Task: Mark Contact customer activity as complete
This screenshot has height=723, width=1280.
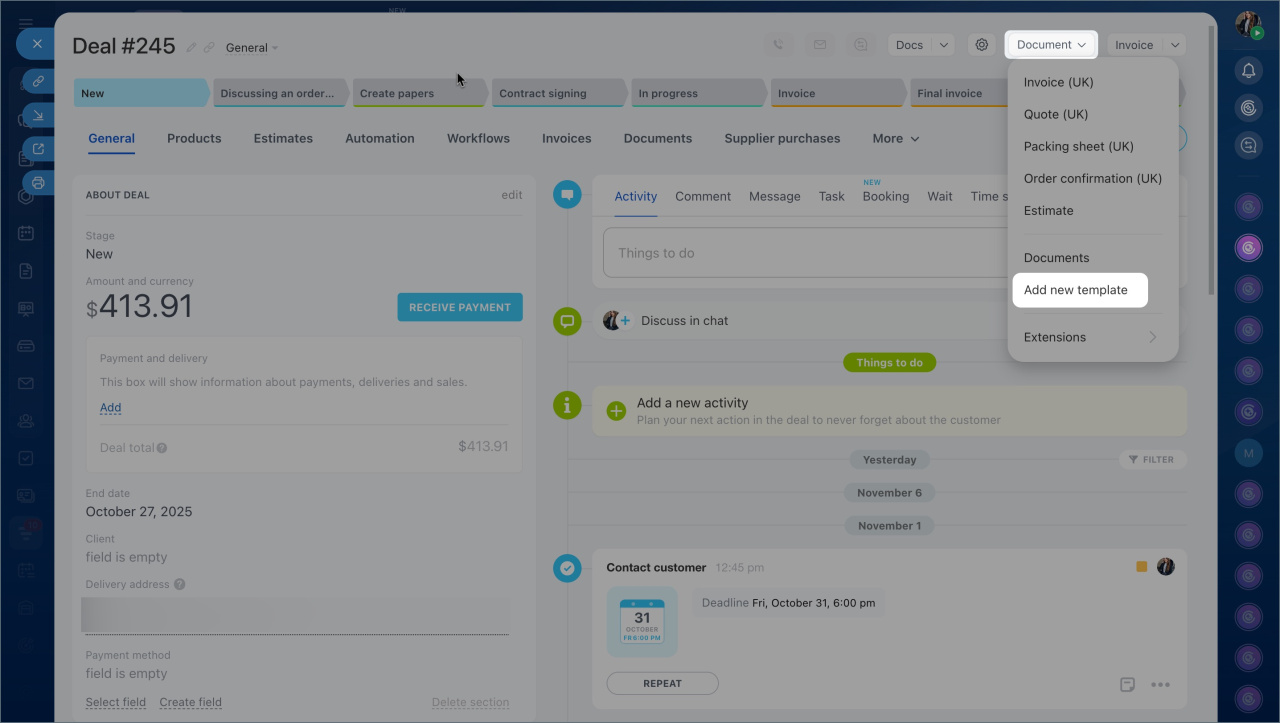Action: pyautogui.click(x=567, y=568)
